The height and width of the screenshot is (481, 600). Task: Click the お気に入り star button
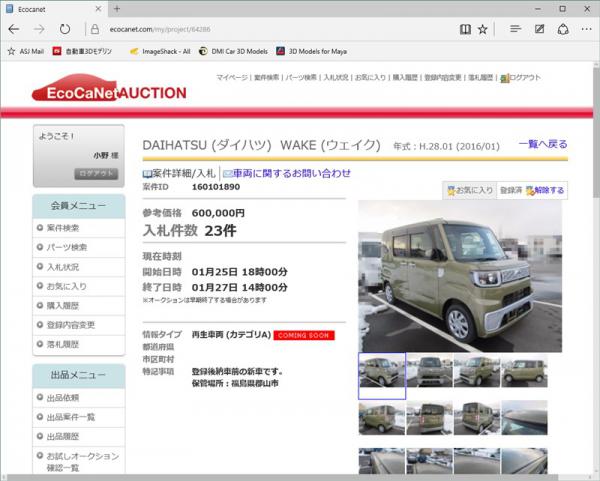point(470,190)
